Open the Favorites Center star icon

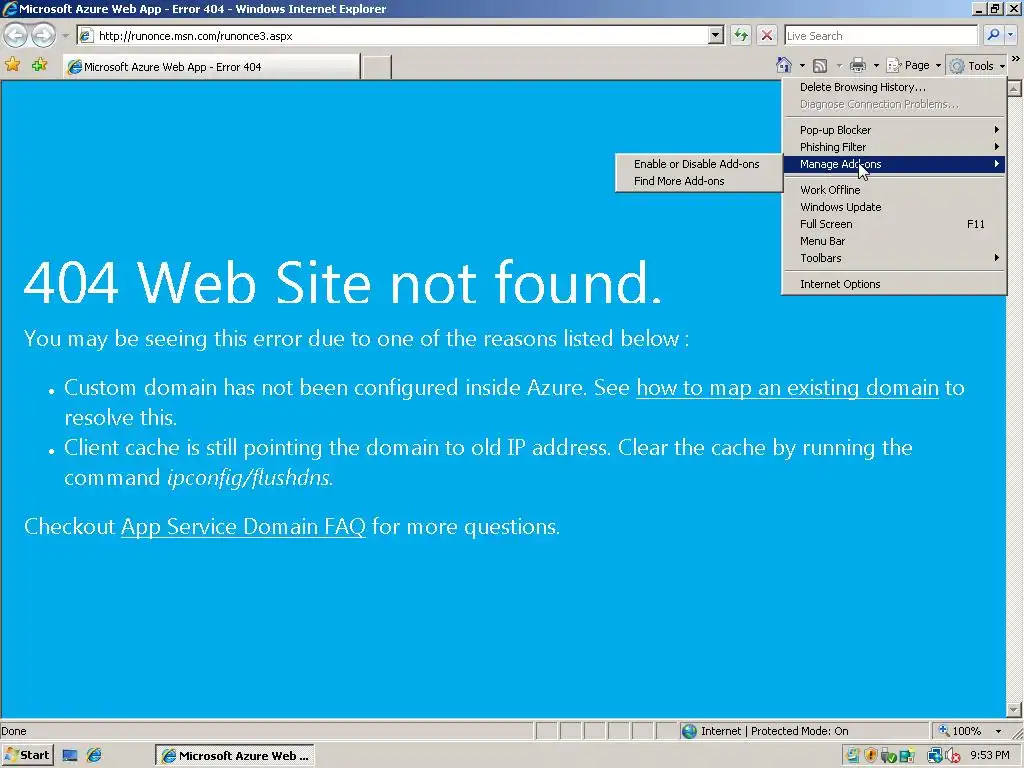(12, 65)
